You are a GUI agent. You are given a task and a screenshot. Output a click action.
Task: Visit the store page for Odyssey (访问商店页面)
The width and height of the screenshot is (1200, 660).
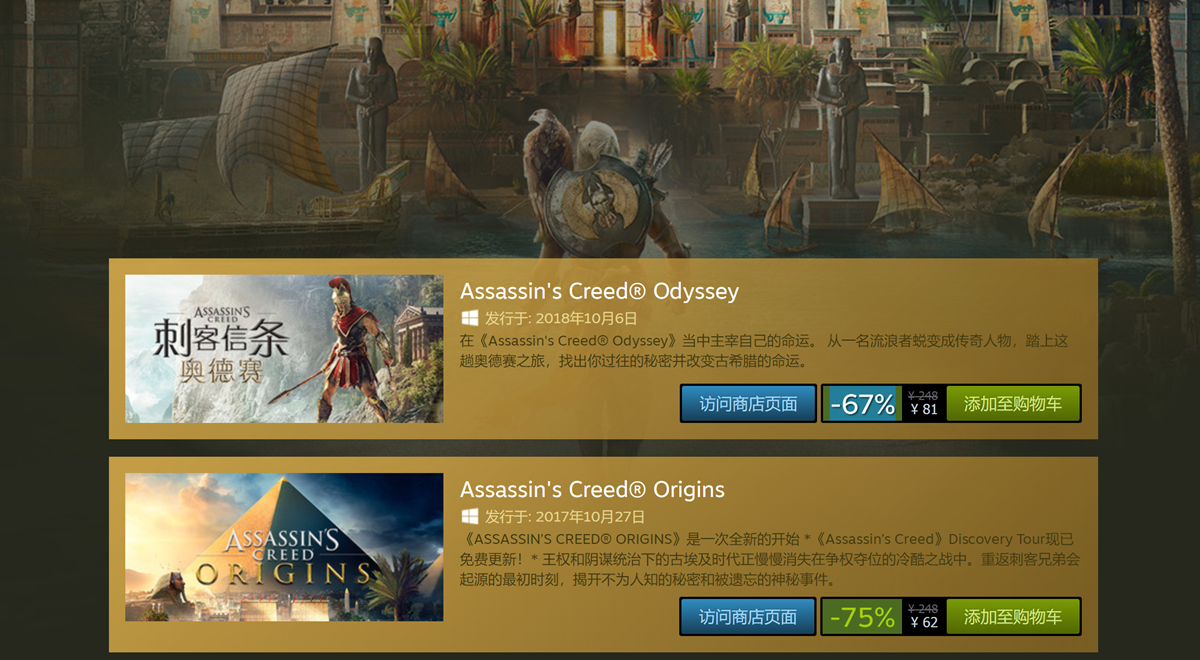pyautogui.click(x=748, y=404)
